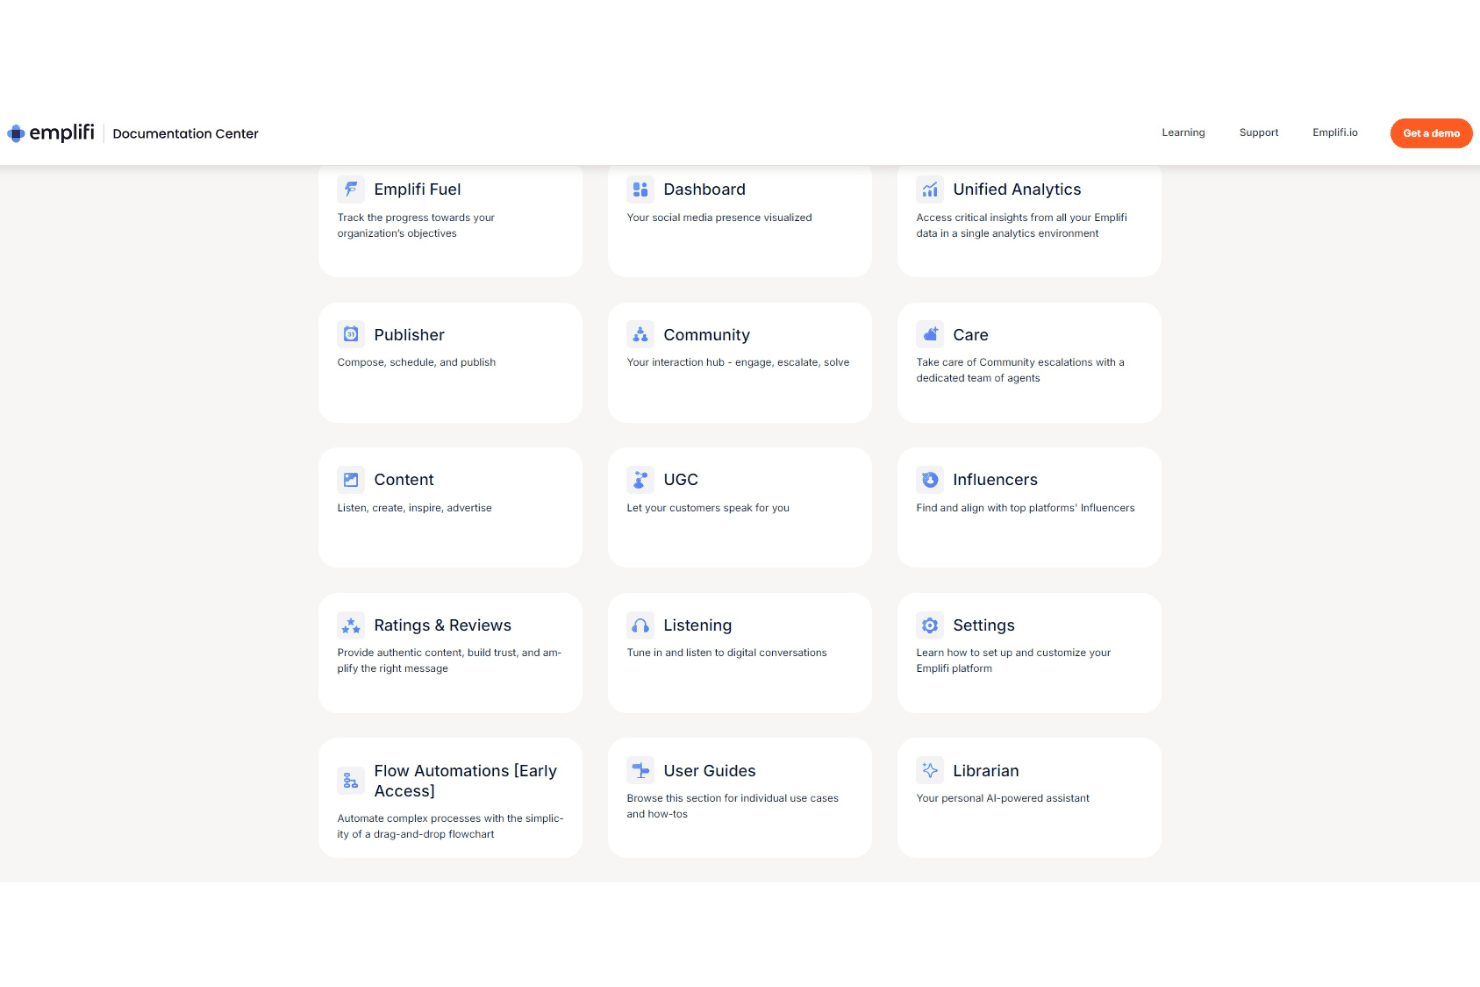Click the Get a demo button

(x=1431, y=133)
